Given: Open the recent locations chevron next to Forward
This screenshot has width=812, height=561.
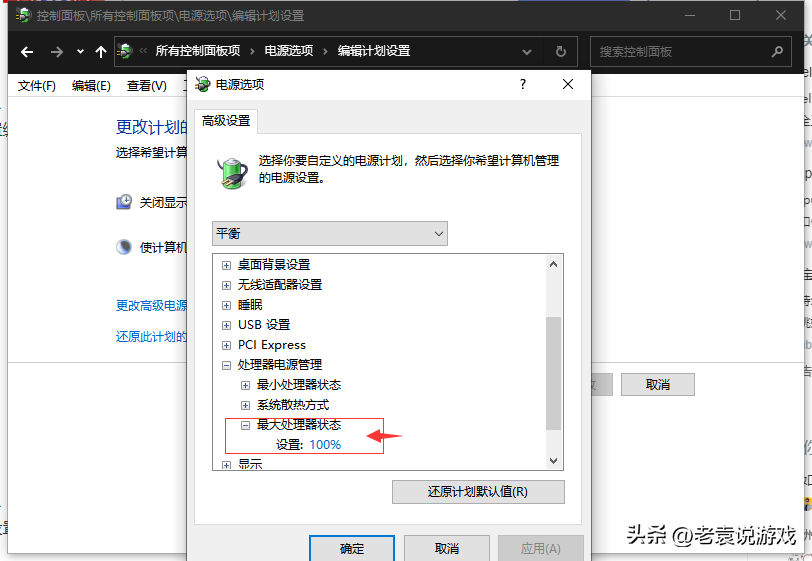Looking at the screenshot, I should pyautogui.click(x=80, y=52).
